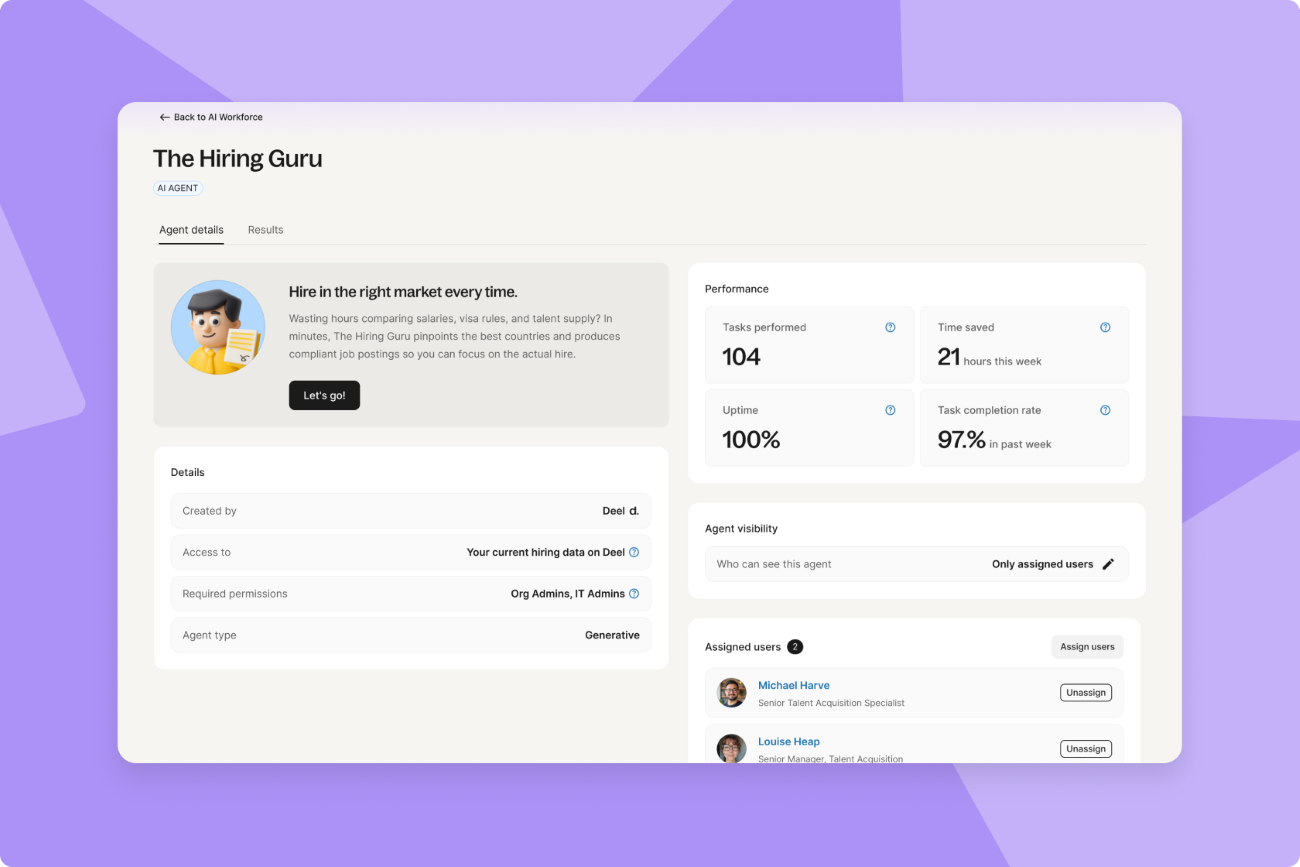This screenshot has height=867, width=1300.
Task: Unassign Michael Harve from the agent
Action: coord(1086,692)
